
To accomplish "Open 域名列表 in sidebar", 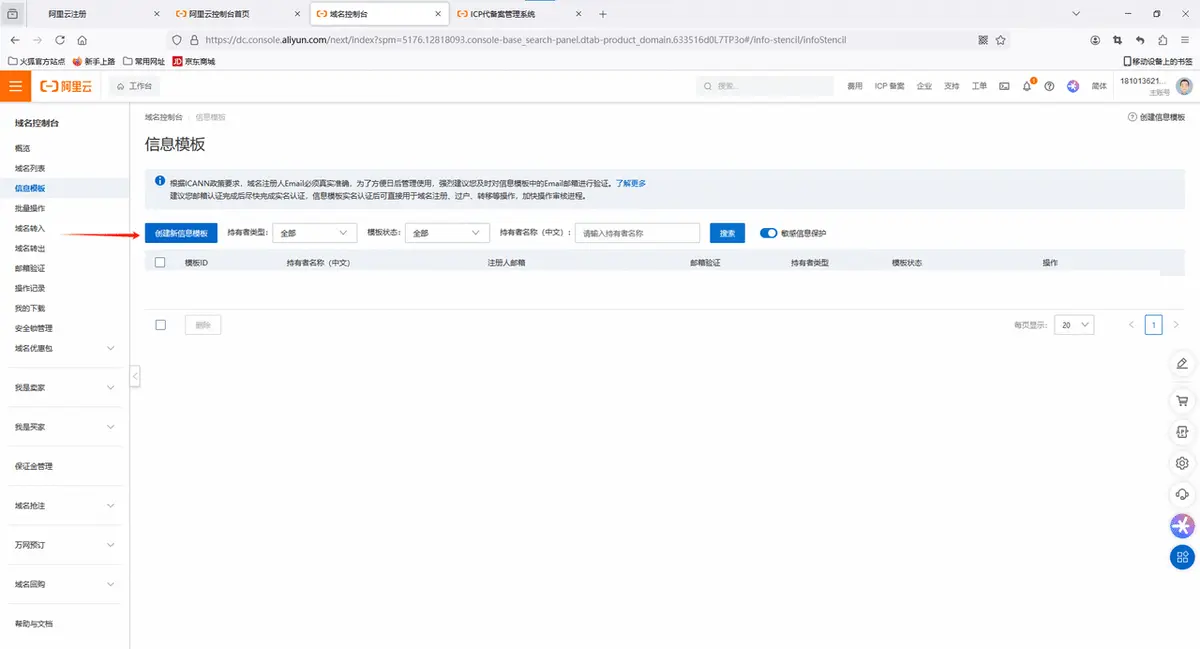I will tap(30, 168).
